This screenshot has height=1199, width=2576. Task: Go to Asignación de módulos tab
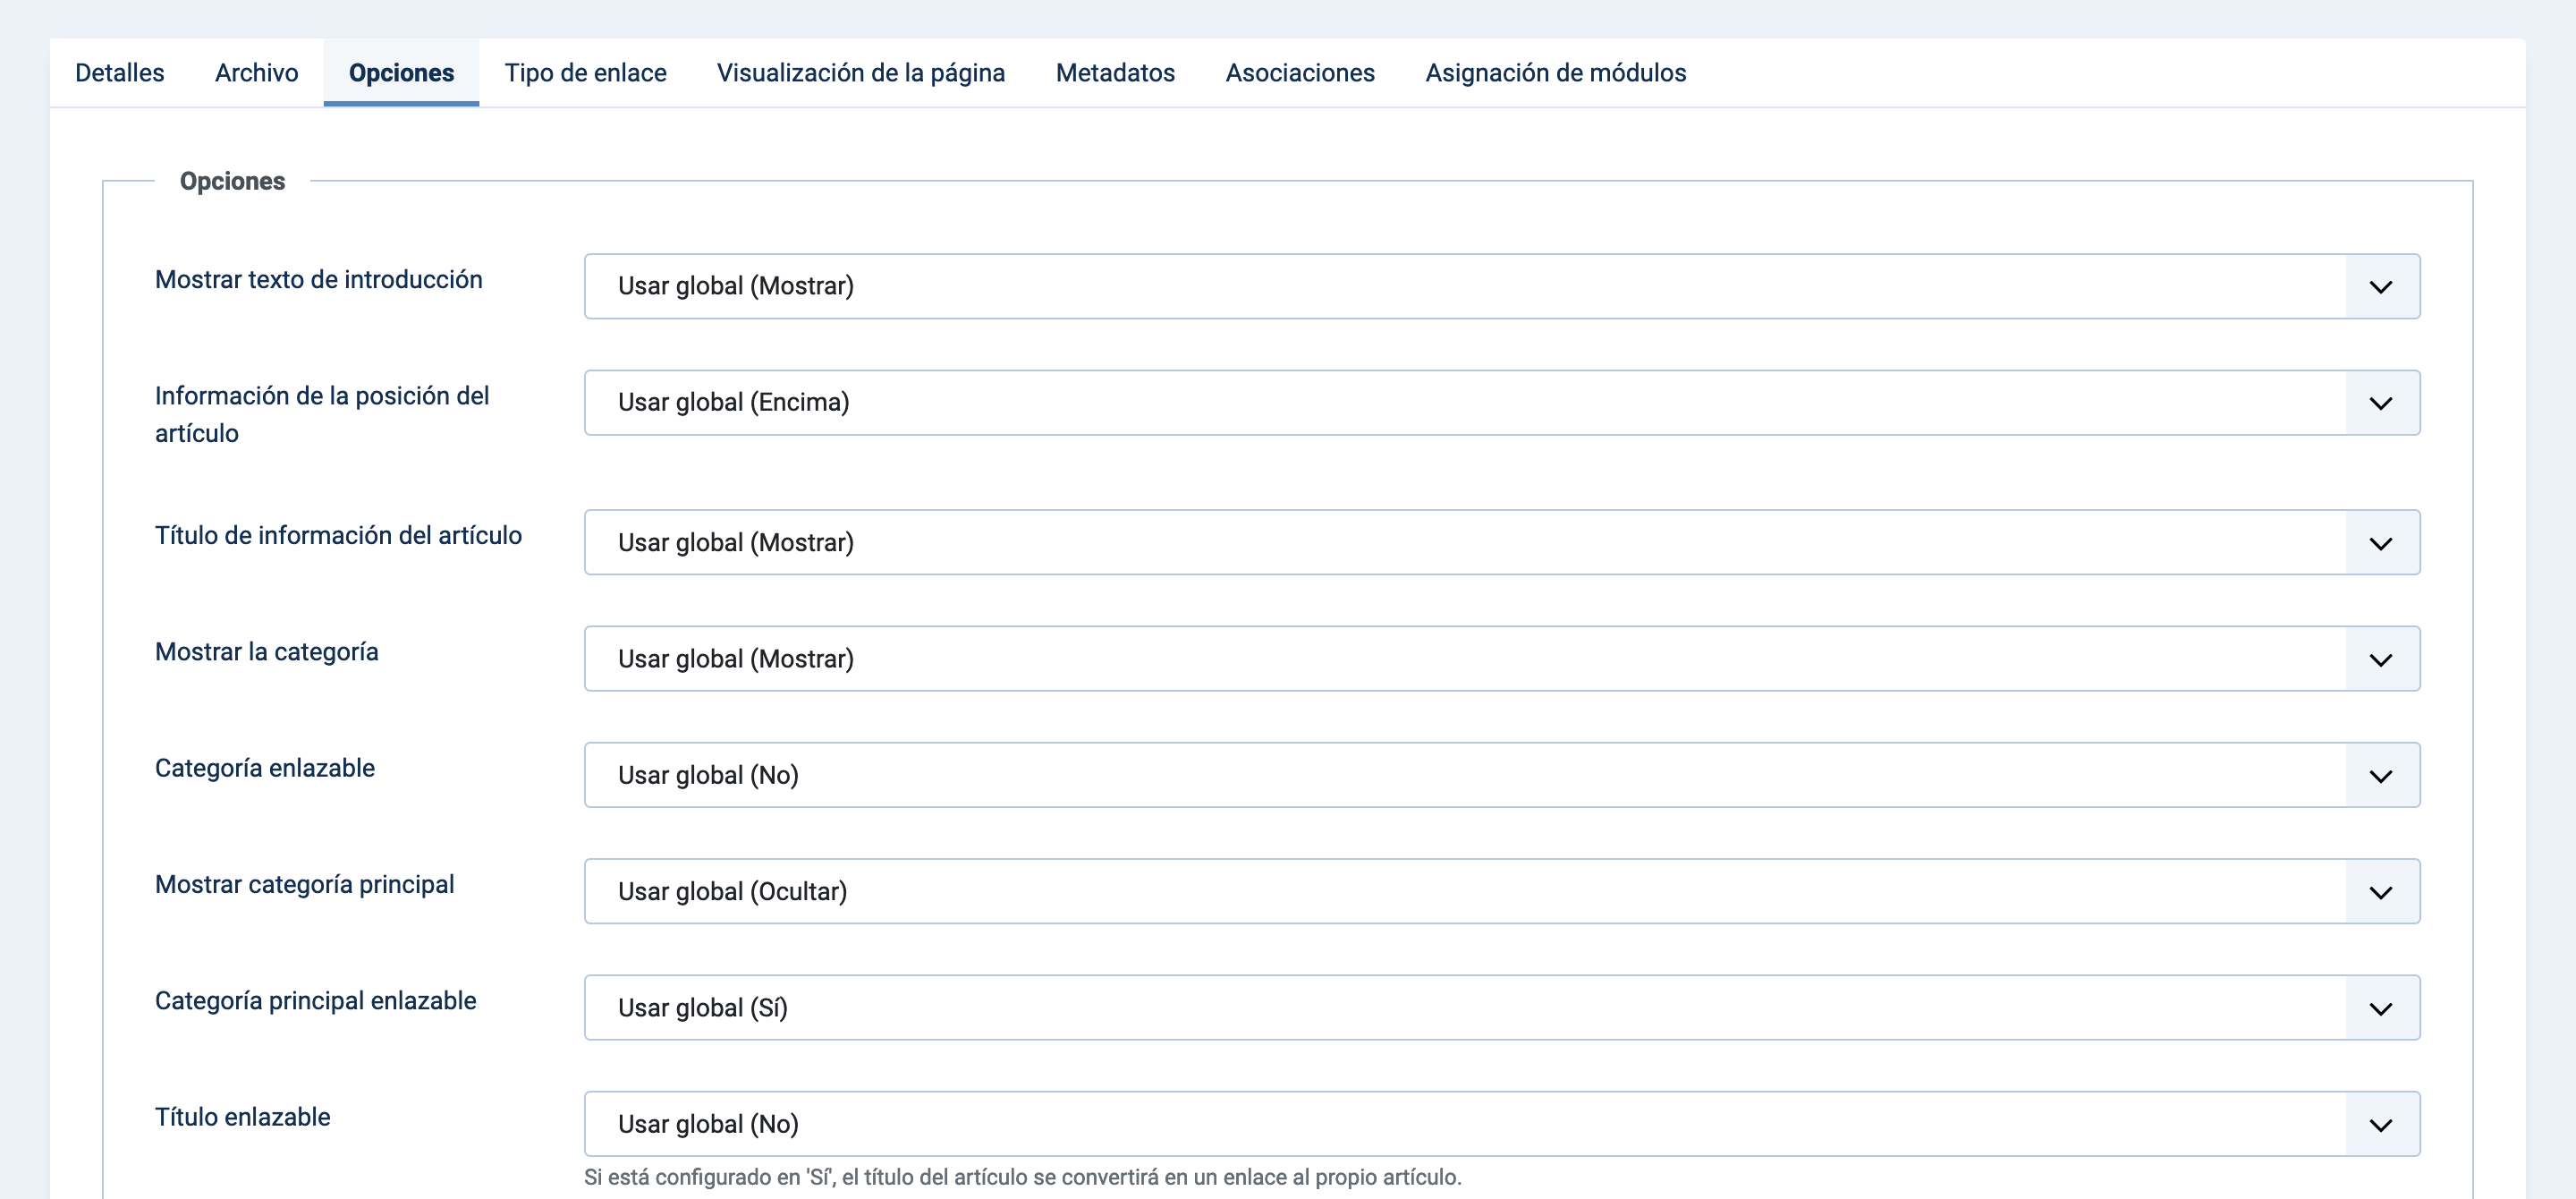[1555, 73]
